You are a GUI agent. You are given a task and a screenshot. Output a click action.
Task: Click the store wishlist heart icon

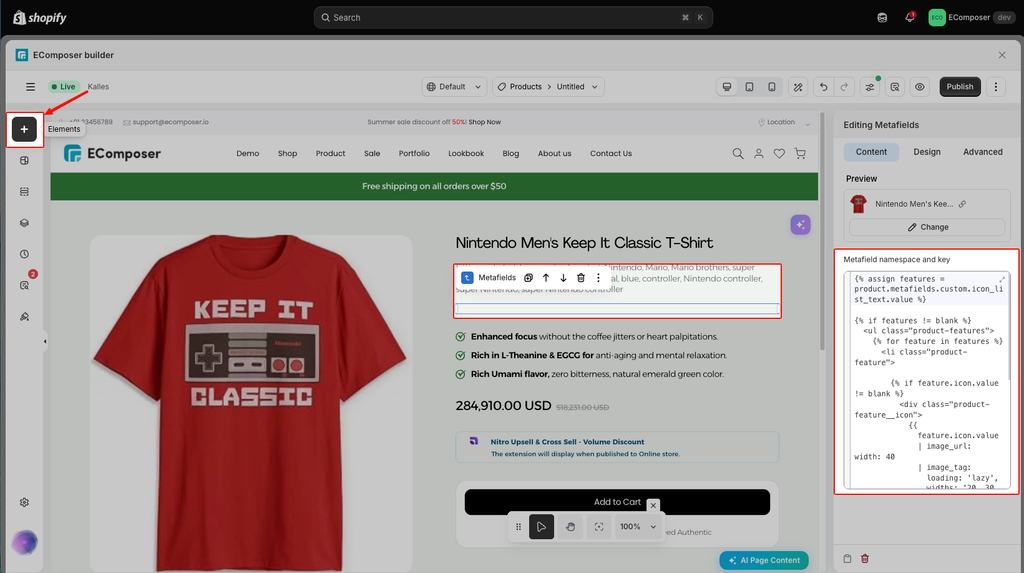point(779,154)
